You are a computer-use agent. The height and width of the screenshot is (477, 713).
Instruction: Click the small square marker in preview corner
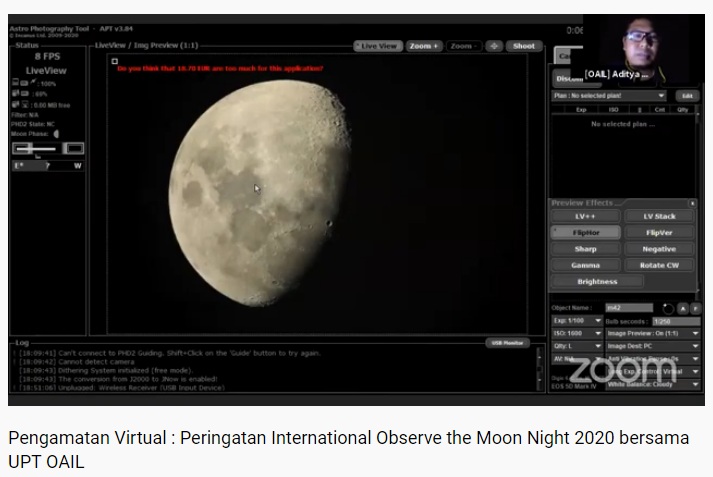coord(115,61)
